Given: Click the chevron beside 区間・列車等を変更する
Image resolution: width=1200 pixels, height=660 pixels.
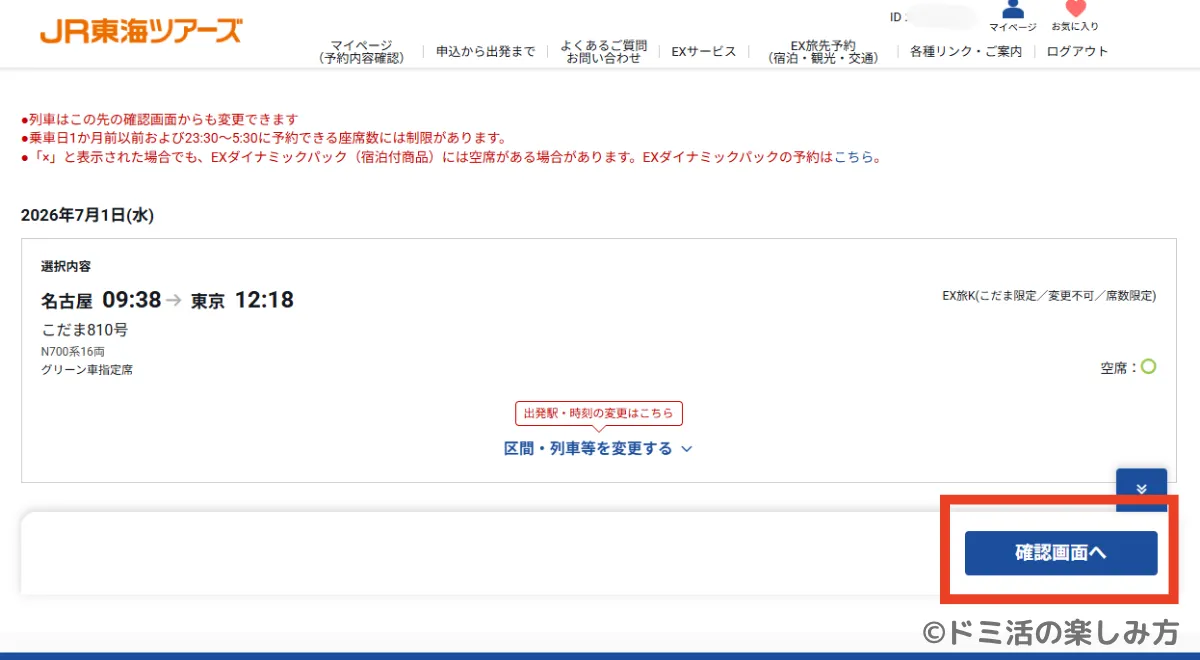Looking at the screenshot, I should click(x=686, y=449).
